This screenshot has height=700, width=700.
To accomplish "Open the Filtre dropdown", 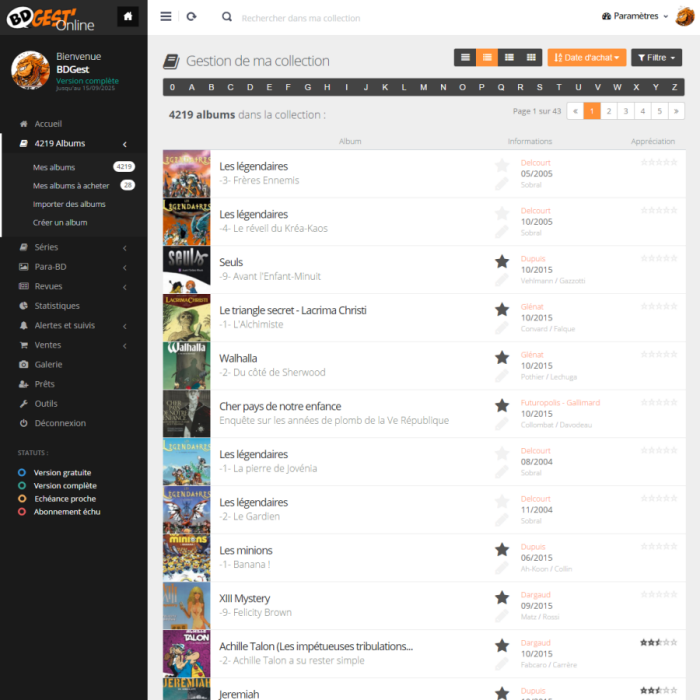I will pyautogui.click(x=656, y=57).
